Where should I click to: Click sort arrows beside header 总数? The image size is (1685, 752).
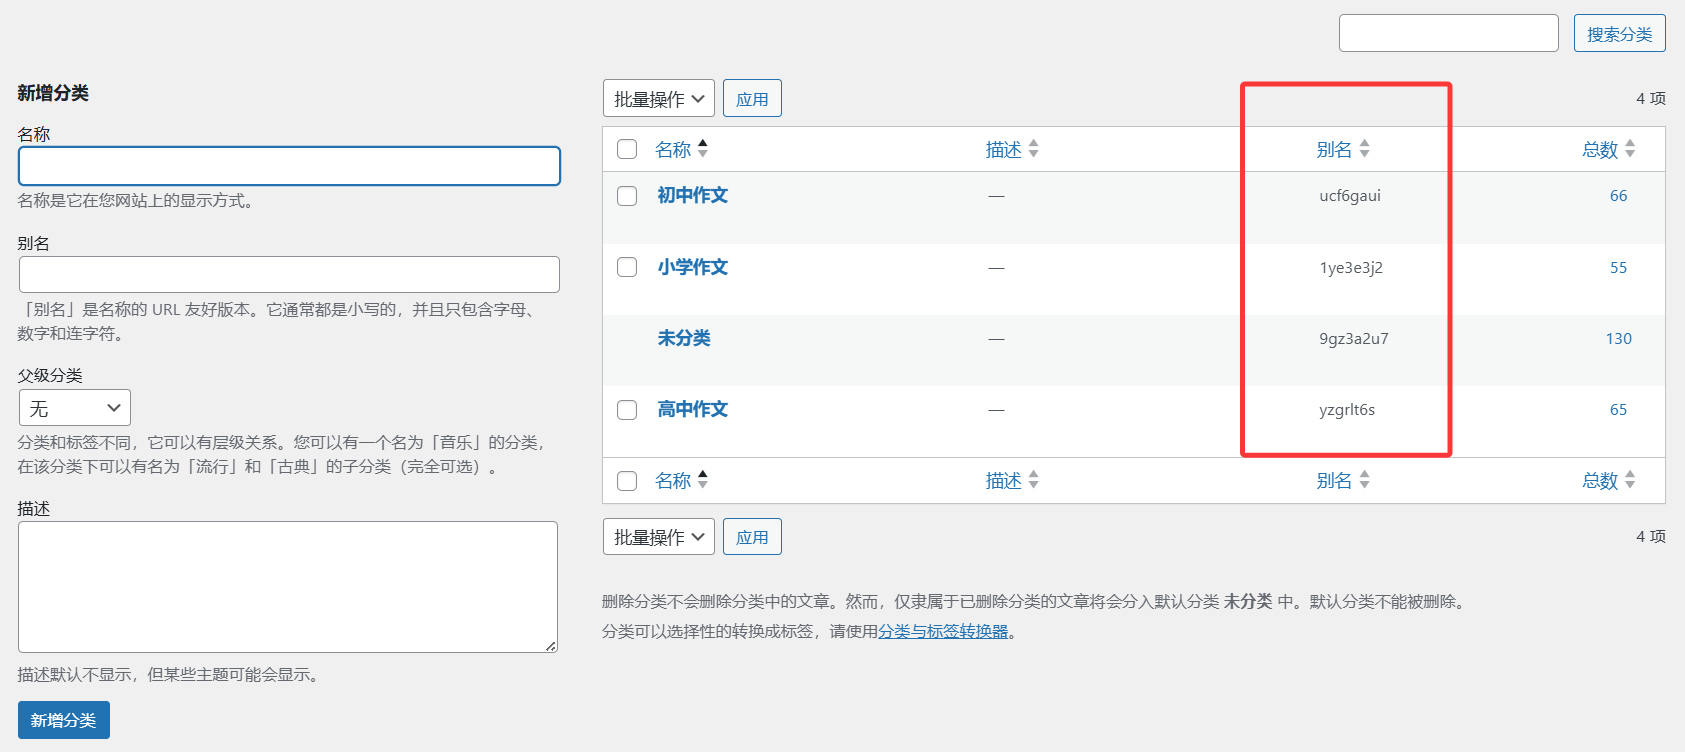coord(1630,149)
